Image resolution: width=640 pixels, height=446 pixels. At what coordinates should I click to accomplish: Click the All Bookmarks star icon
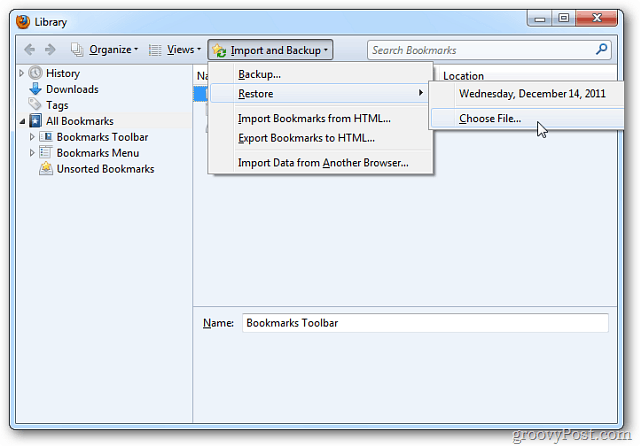click(x=36, y=121)
